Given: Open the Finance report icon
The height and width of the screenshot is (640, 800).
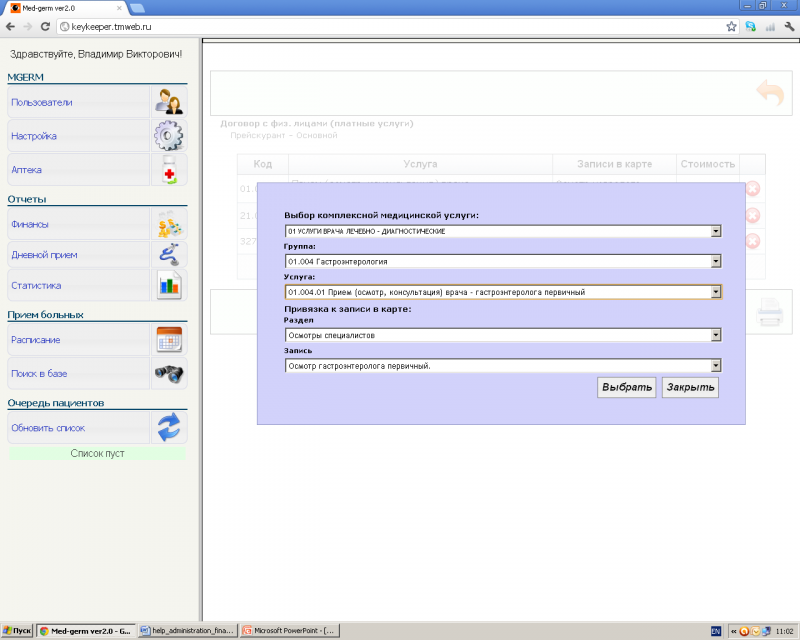Looking at the screenshot, I should tap(168, 225).
